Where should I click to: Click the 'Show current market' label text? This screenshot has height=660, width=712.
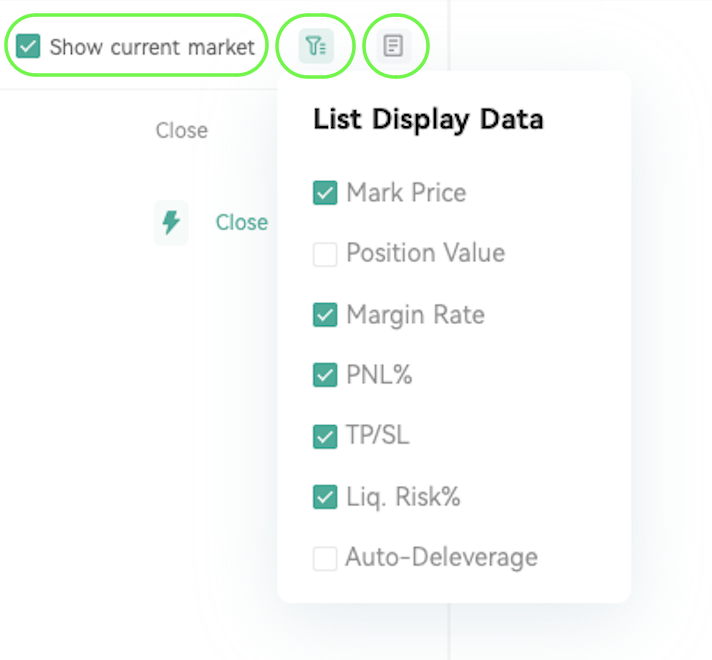pyautogui.click(x=152, y=47)
